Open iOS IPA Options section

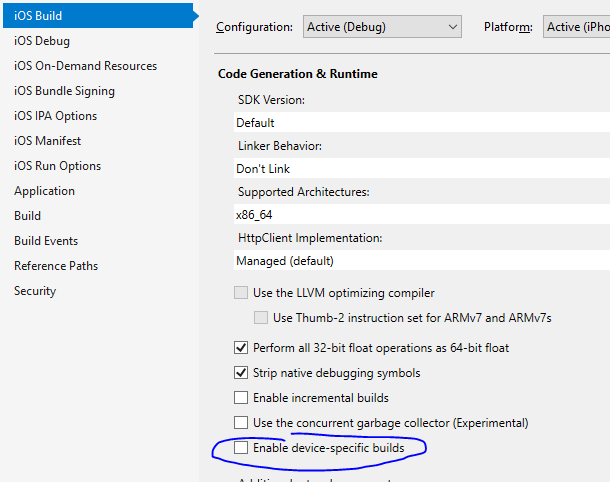pyautogui.click(x=56, y=116)
